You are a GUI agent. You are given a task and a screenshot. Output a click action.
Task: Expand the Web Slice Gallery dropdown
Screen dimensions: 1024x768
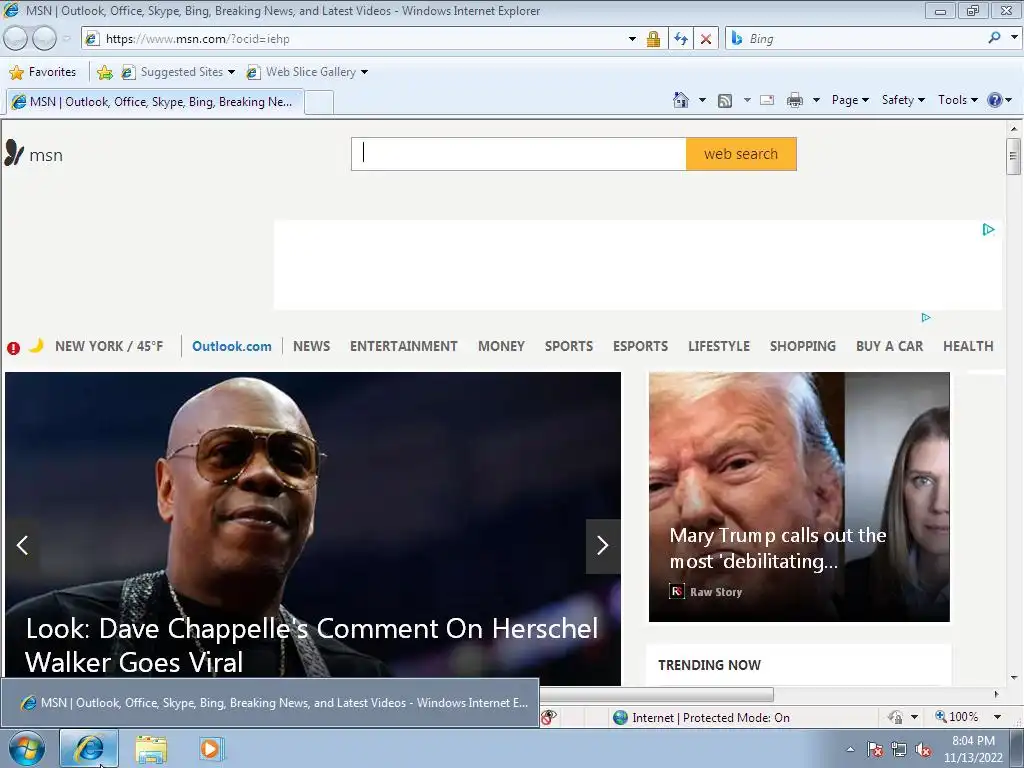coord(364,72)
